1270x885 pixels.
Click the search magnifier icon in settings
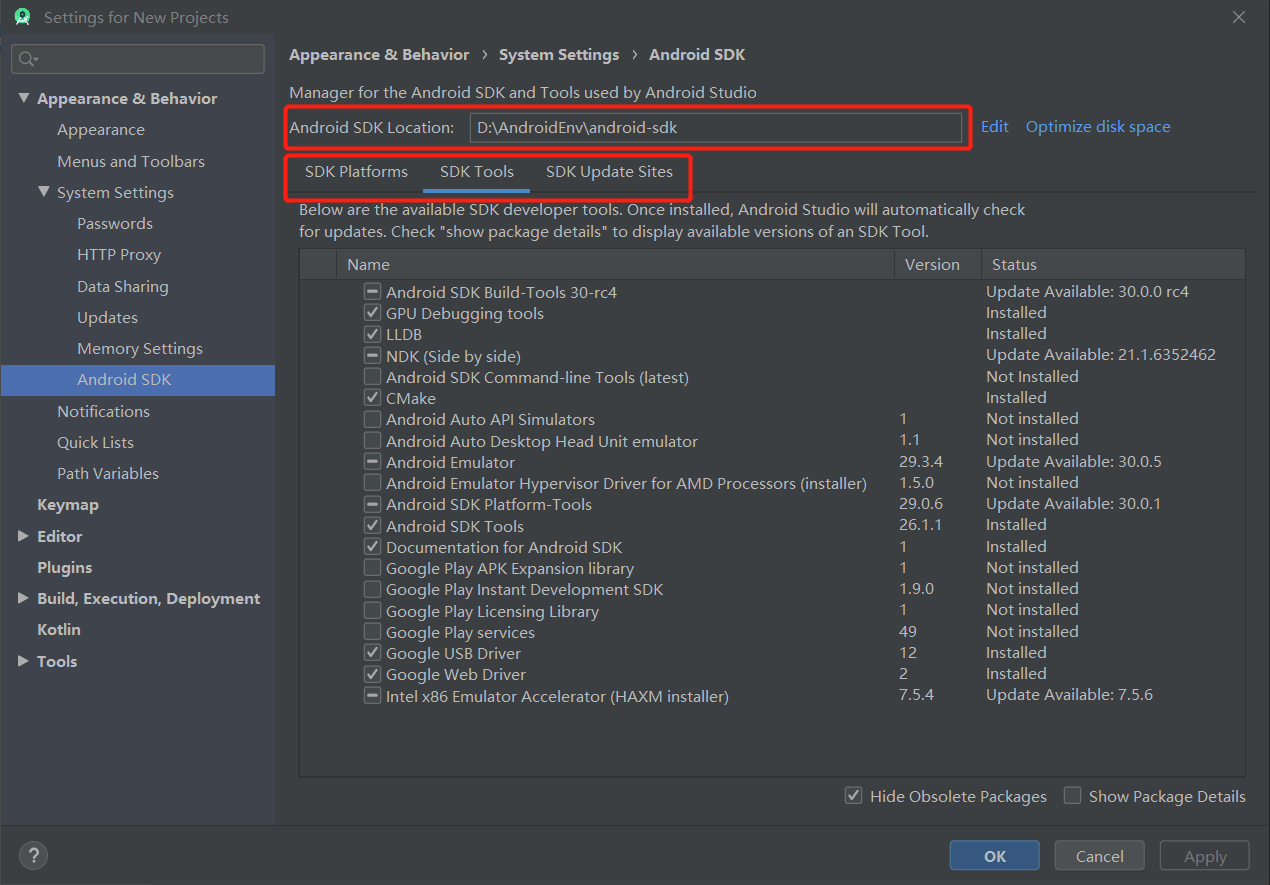[27, 59]
